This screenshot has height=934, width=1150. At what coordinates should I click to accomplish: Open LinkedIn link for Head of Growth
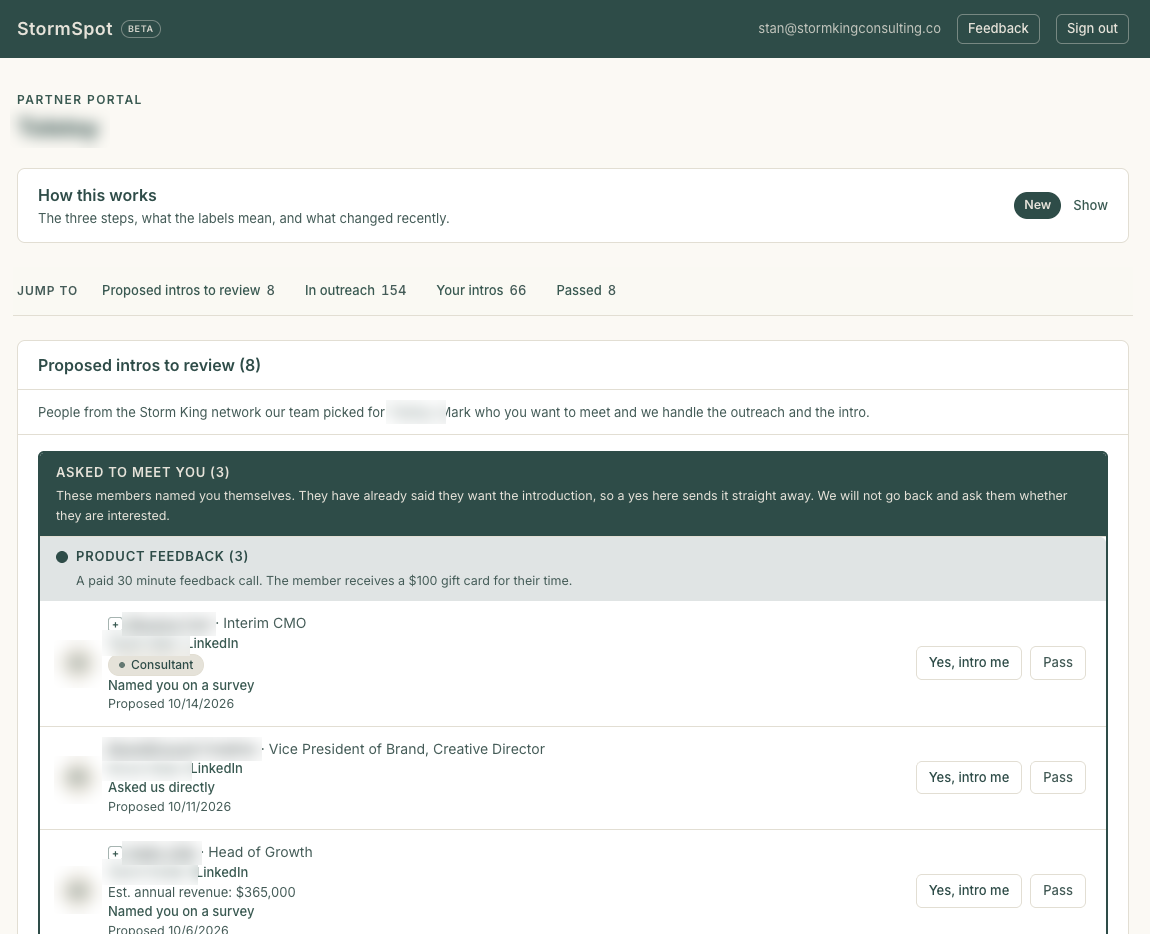[x=222, y=872]
